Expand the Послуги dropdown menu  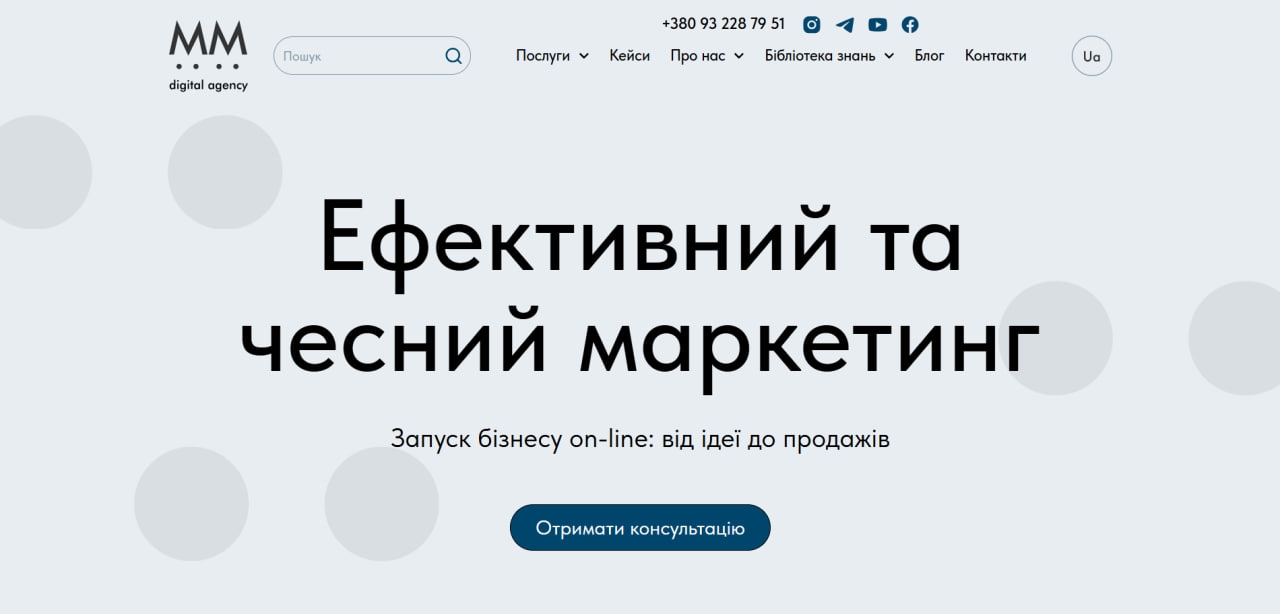click(x=552, y=56)
